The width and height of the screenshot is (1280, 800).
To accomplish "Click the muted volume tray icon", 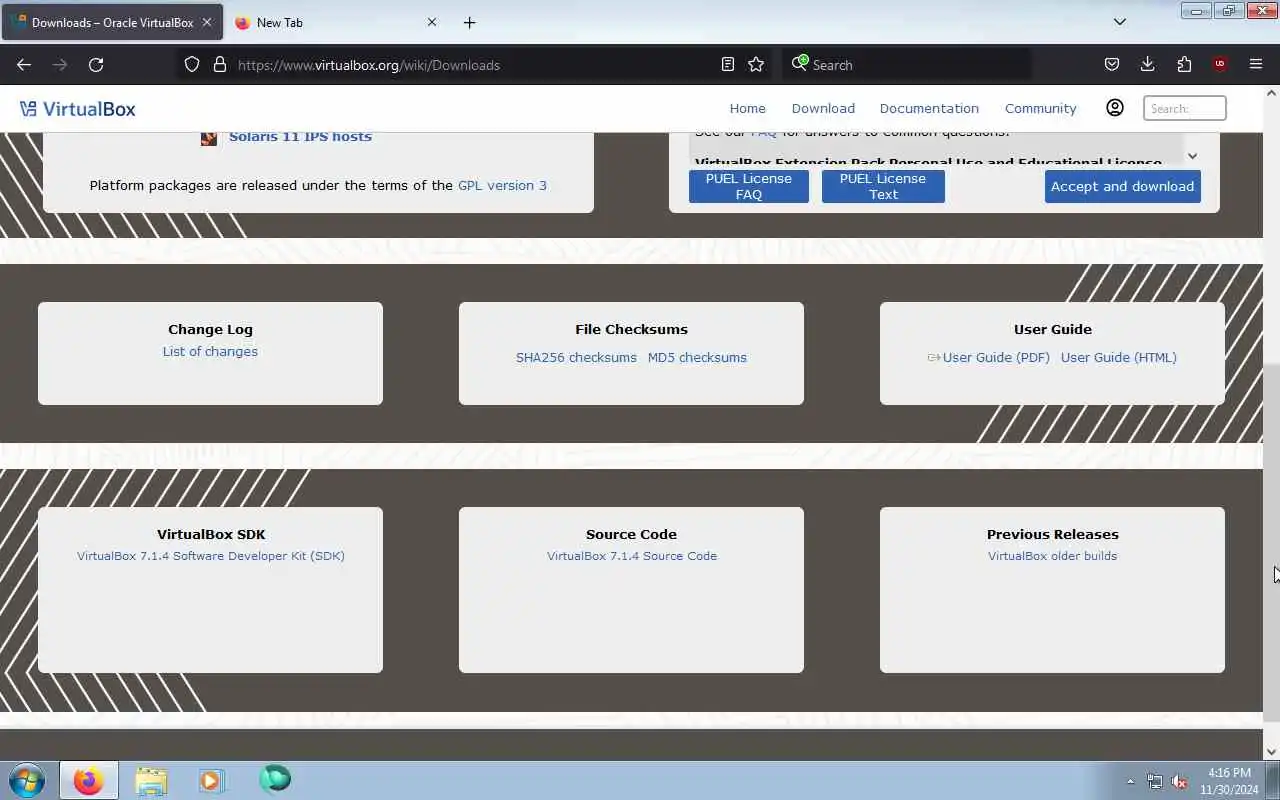I will pyautogui.click(x=1180, y=781).
